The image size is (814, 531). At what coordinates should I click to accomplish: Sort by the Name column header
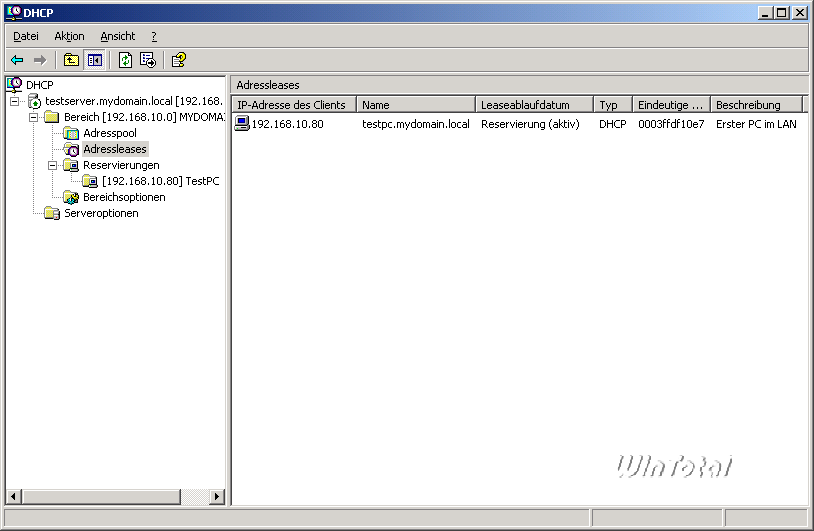click(416, 105)
